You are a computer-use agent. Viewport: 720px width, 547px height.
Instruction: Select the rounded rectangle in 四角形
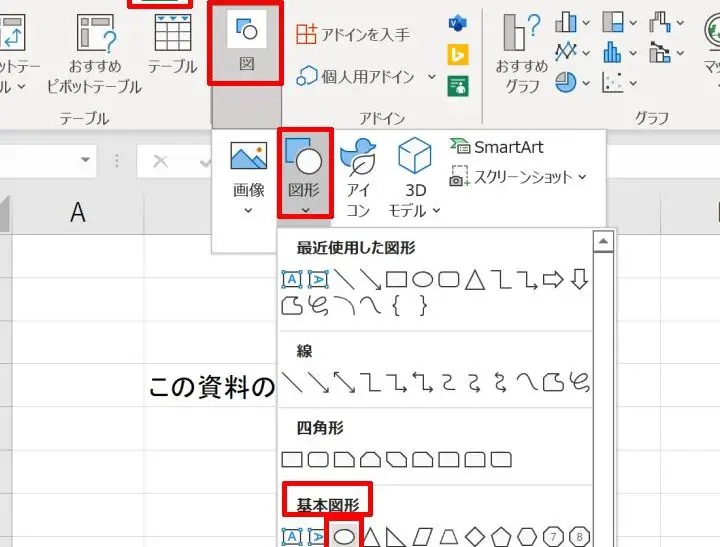tap(318, 459)
